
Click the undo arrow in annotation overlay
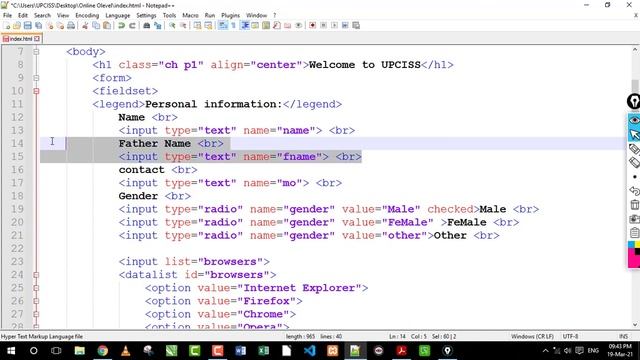[634, 191]
